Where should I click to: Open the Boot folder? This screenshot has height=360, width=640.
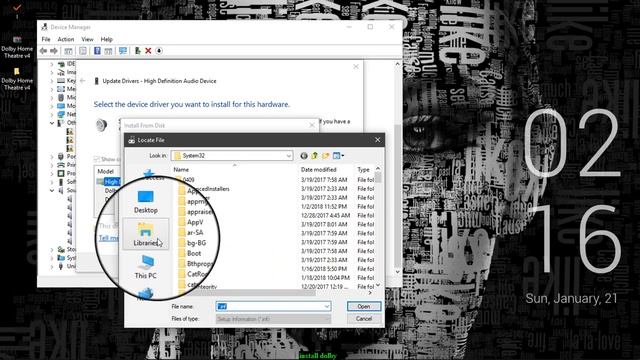190,253
